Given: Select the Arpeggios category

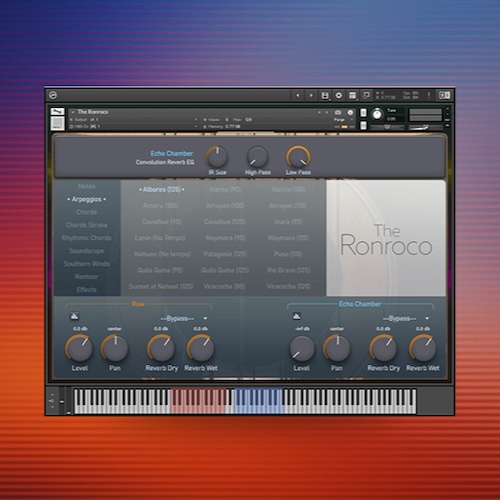Looking at the screenshot, I should [x=87, y=199].
